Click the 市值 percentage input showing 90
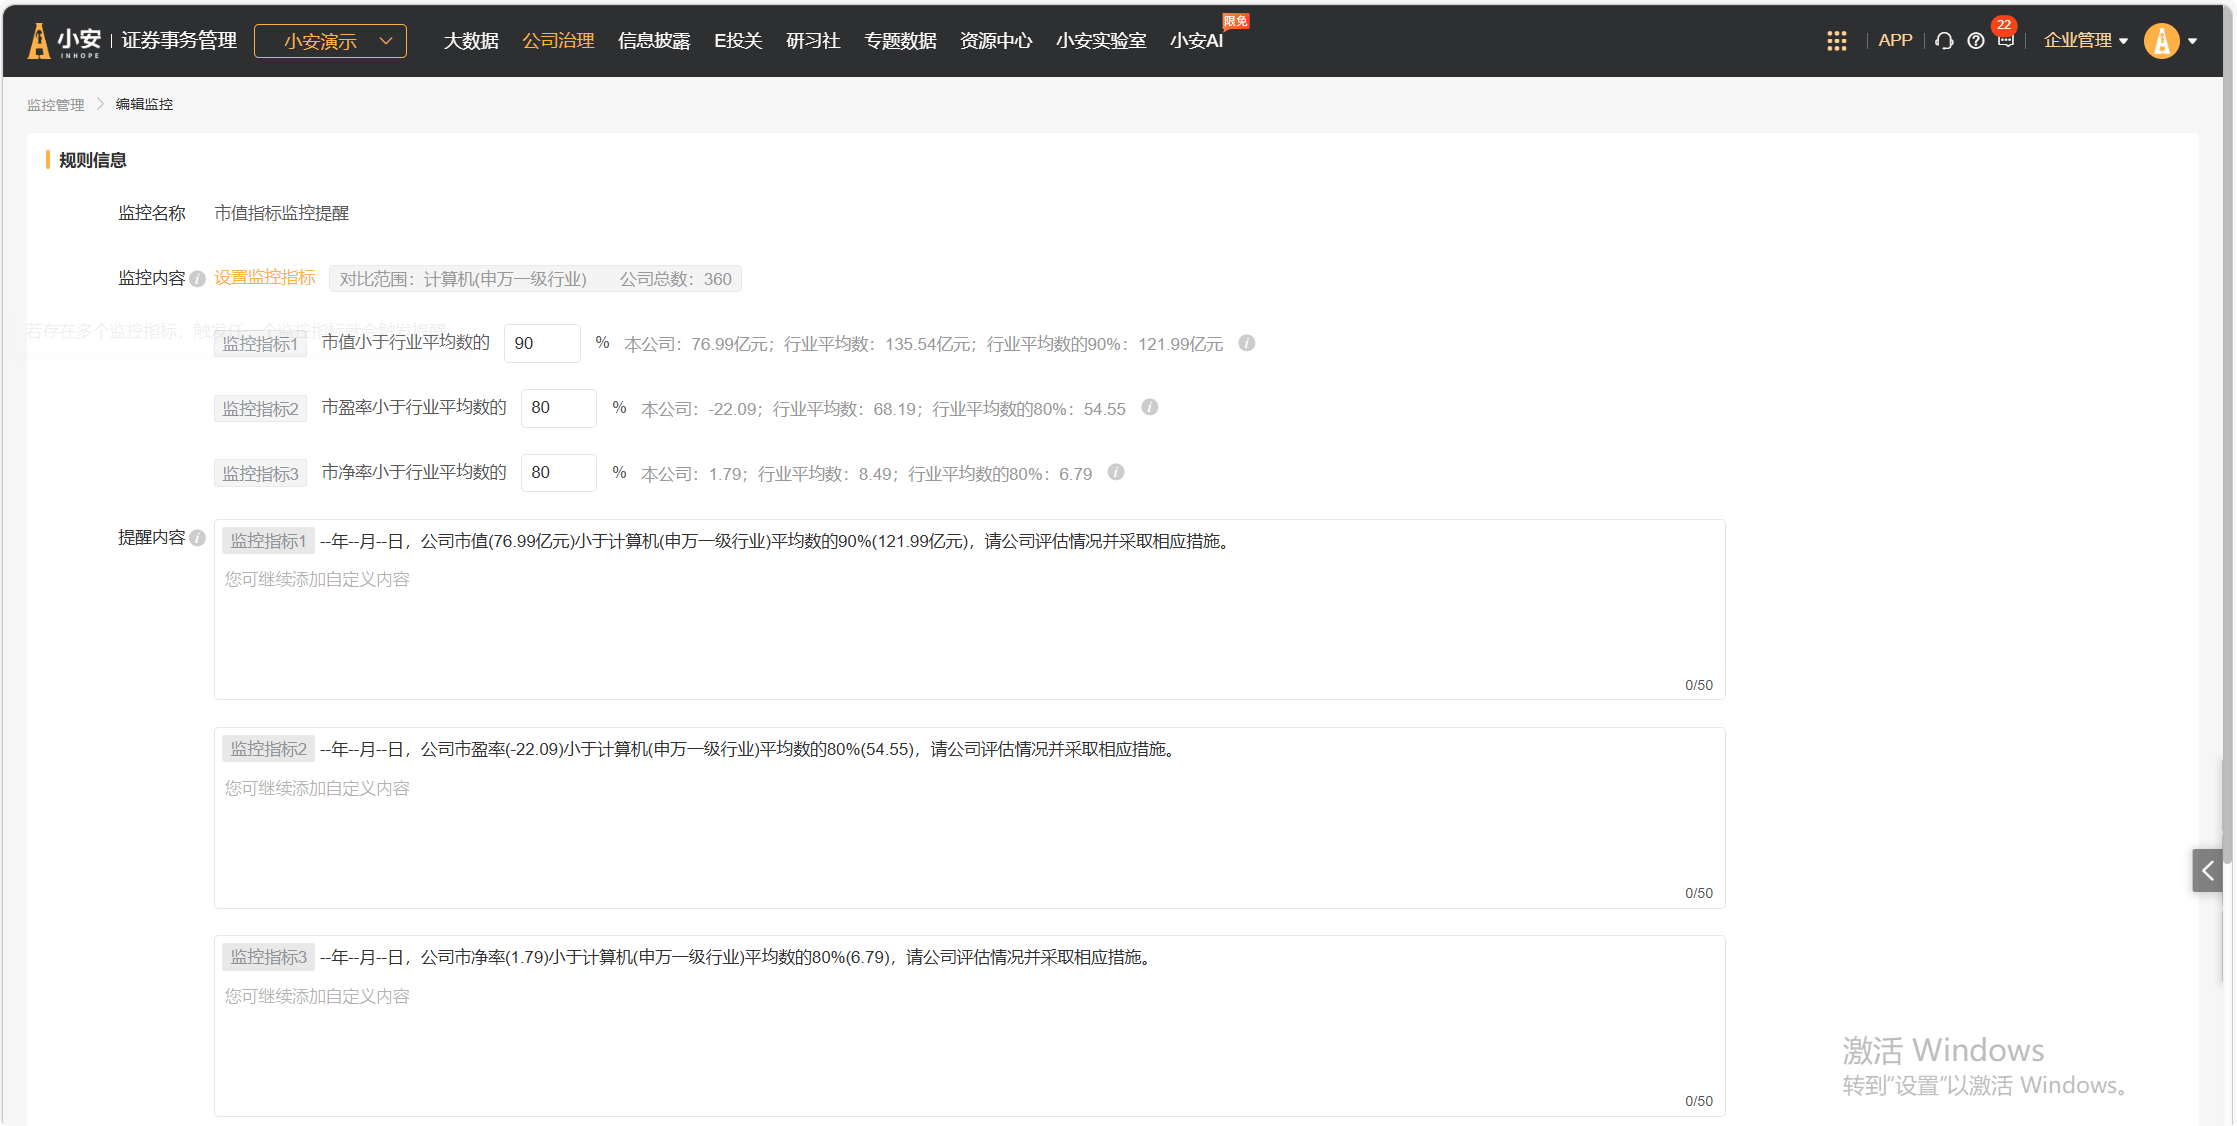The width and height of the screenshot is (2237, 1126). pos(542,343)
